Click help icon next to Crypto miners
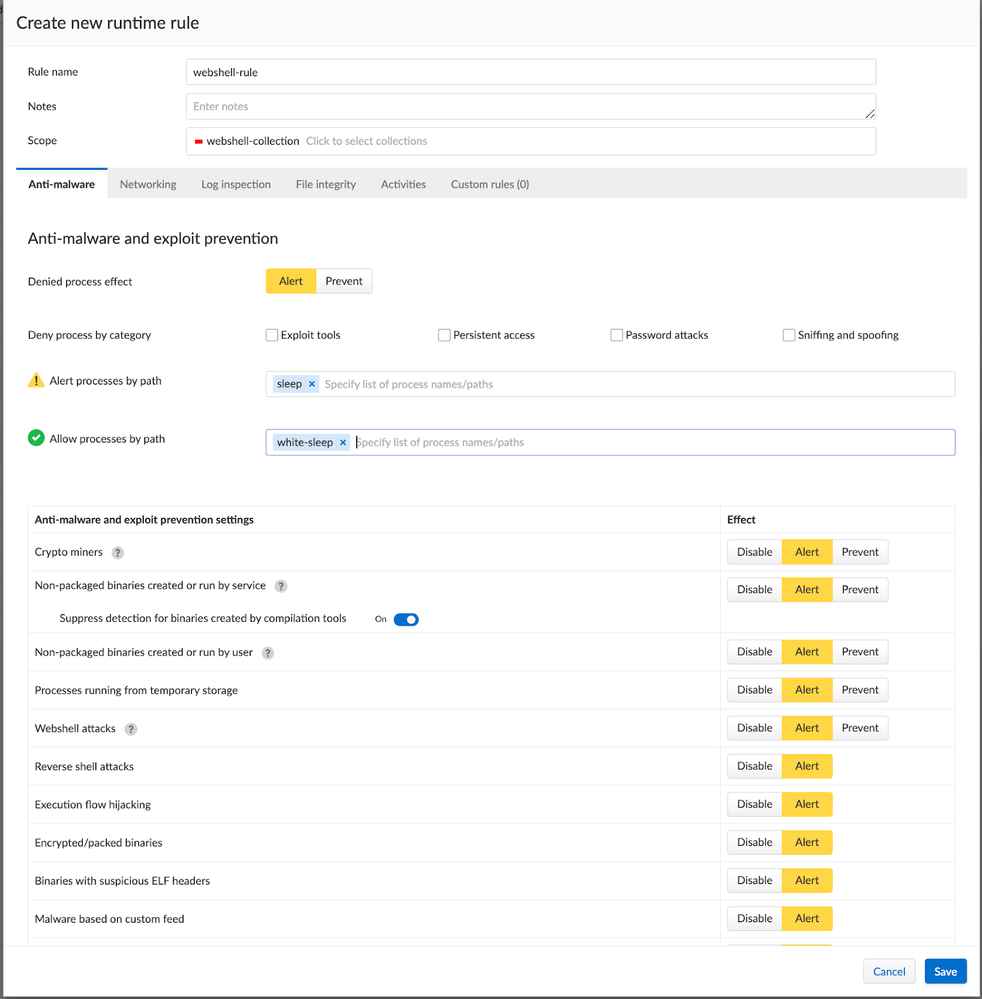 point(118,553)
